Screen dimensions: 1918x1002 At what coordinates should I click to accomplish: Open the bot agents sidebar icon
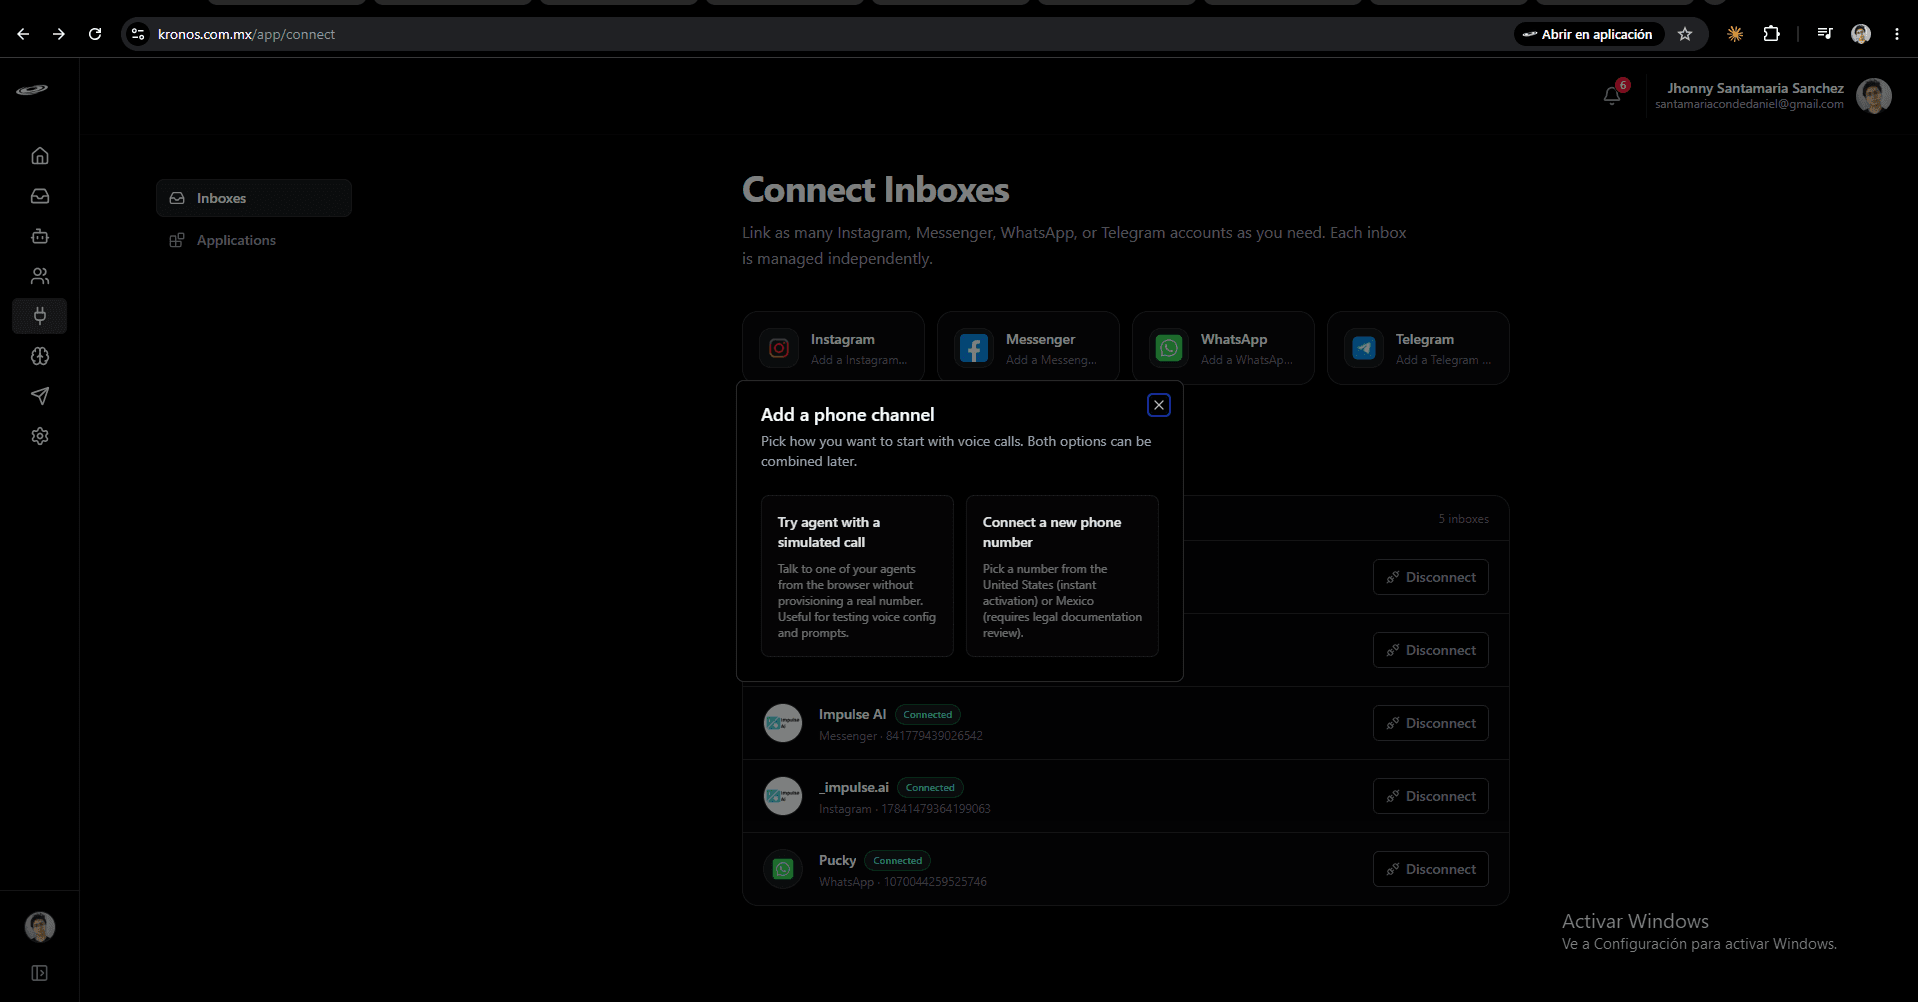[x=40, y=236]
